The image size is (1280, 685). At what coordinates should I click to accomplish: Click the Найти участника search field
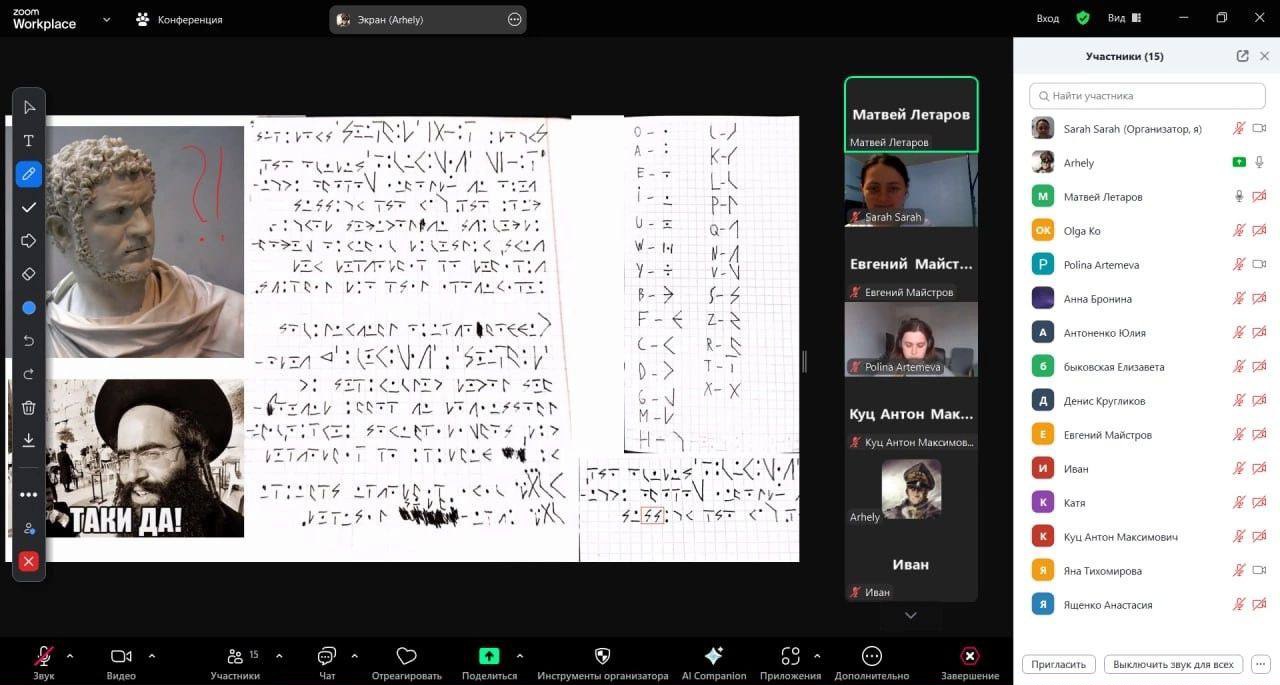(1147, 96)
